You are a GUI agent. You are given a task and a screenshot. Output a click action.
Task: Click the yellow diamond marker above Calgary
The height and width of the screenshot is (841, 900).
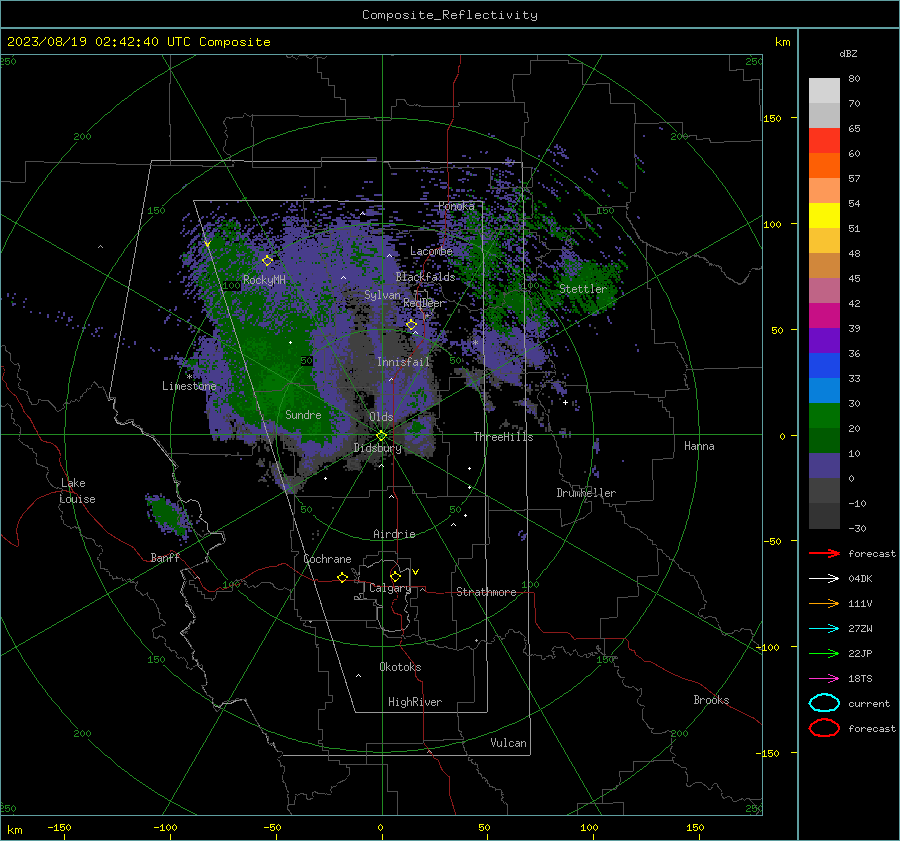click(395, 576)
